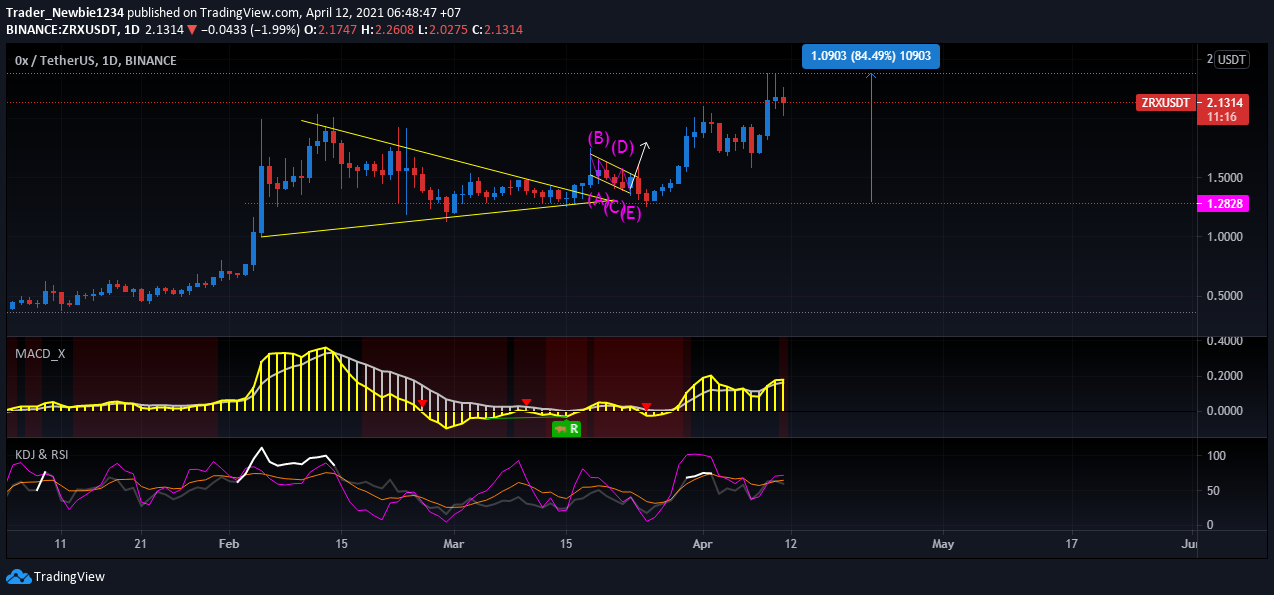1274x595 pixels.
Task: Open the USDT currency selector on price axis
Action: (1232, 60)
